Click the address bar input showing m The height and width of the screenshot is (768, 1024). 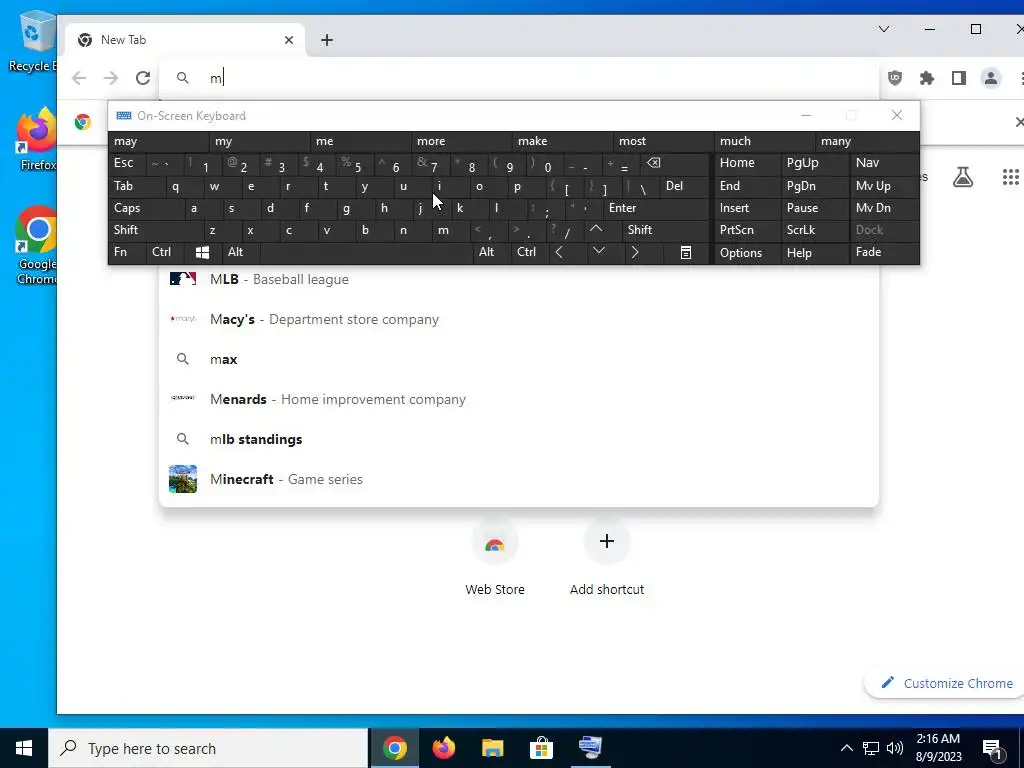(x=519, y=78)
